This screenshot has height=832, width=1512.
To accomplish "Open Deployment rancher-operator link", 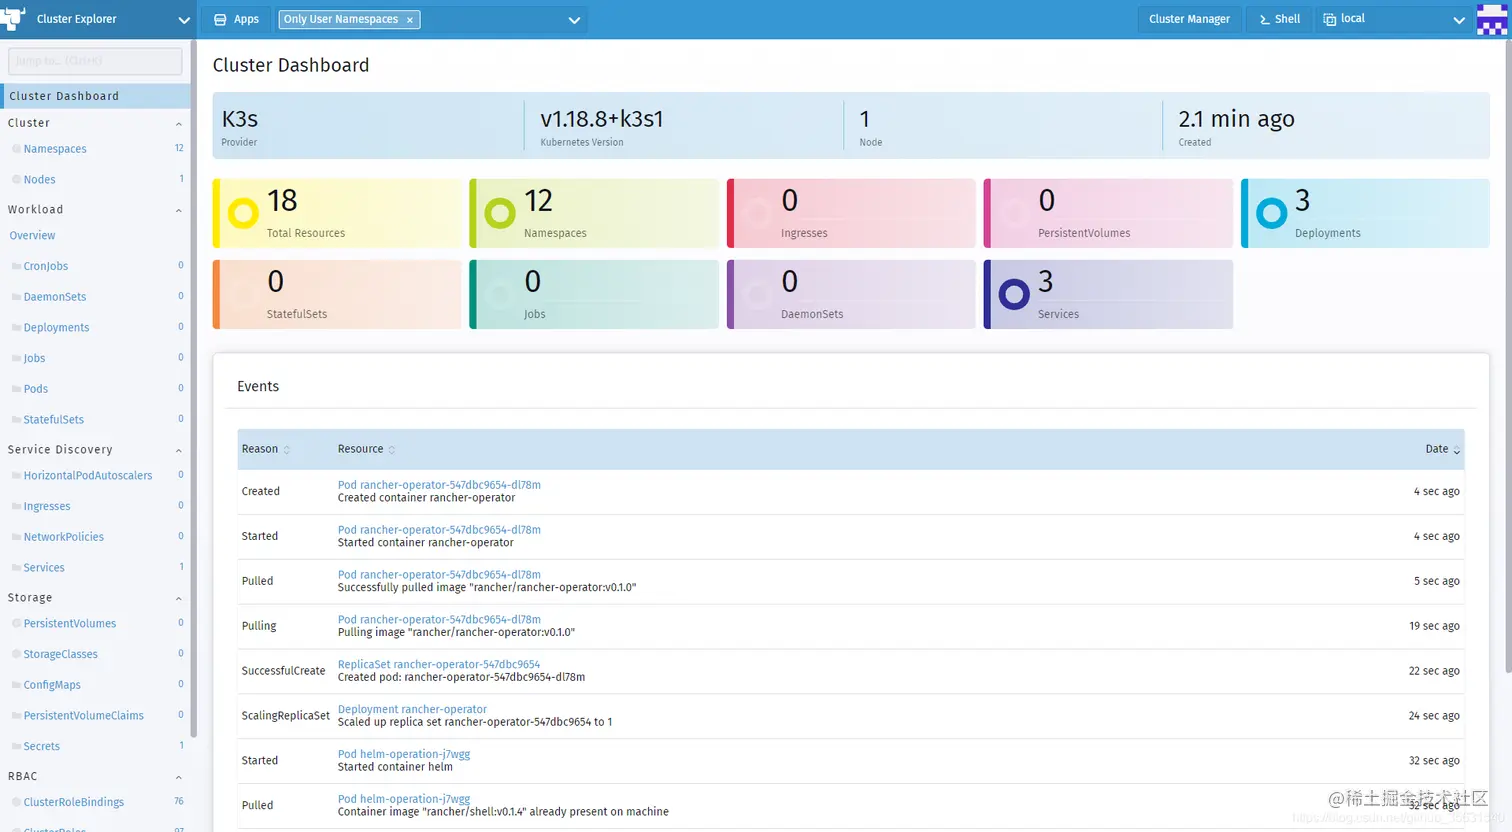I will coord(412,710).
